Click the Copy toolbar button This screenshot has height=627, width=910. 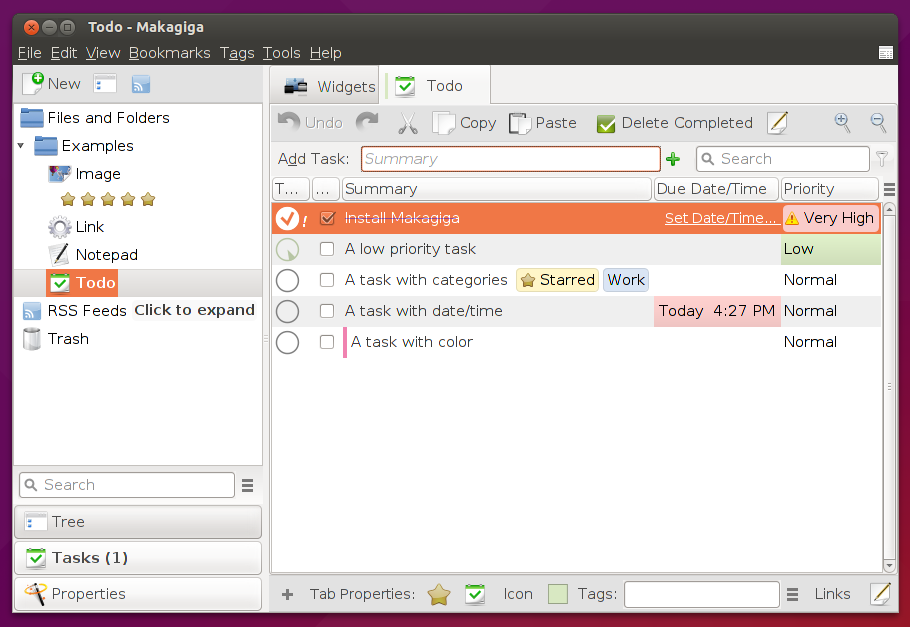click(x=464, y=123)
